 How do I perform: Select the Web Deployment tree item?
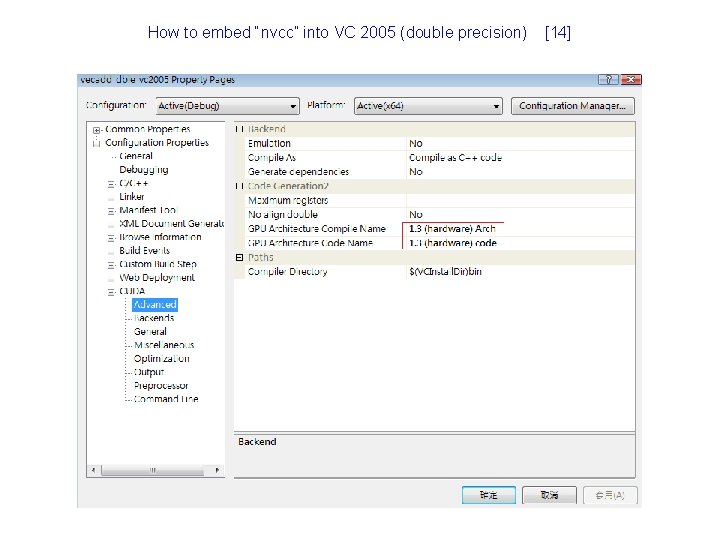click(157, 278)
